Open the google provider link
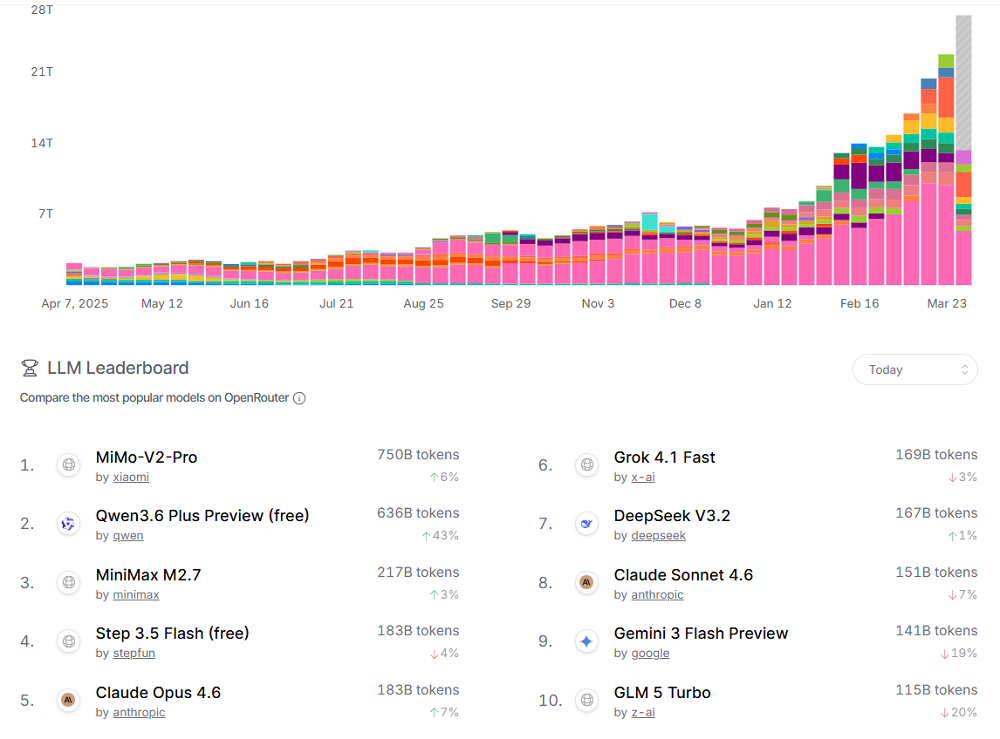The image size is (1000, 739). [x=650, y=654]
